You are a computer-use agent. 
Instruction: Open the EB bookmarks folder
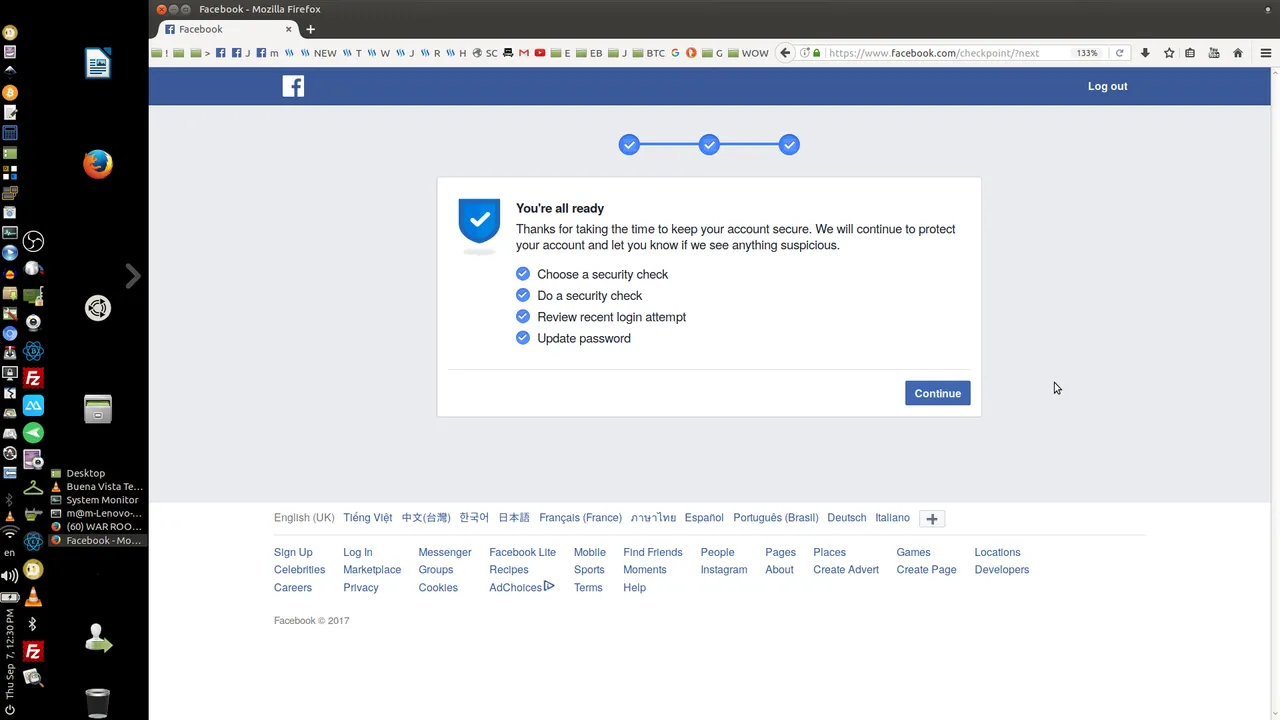587,53
